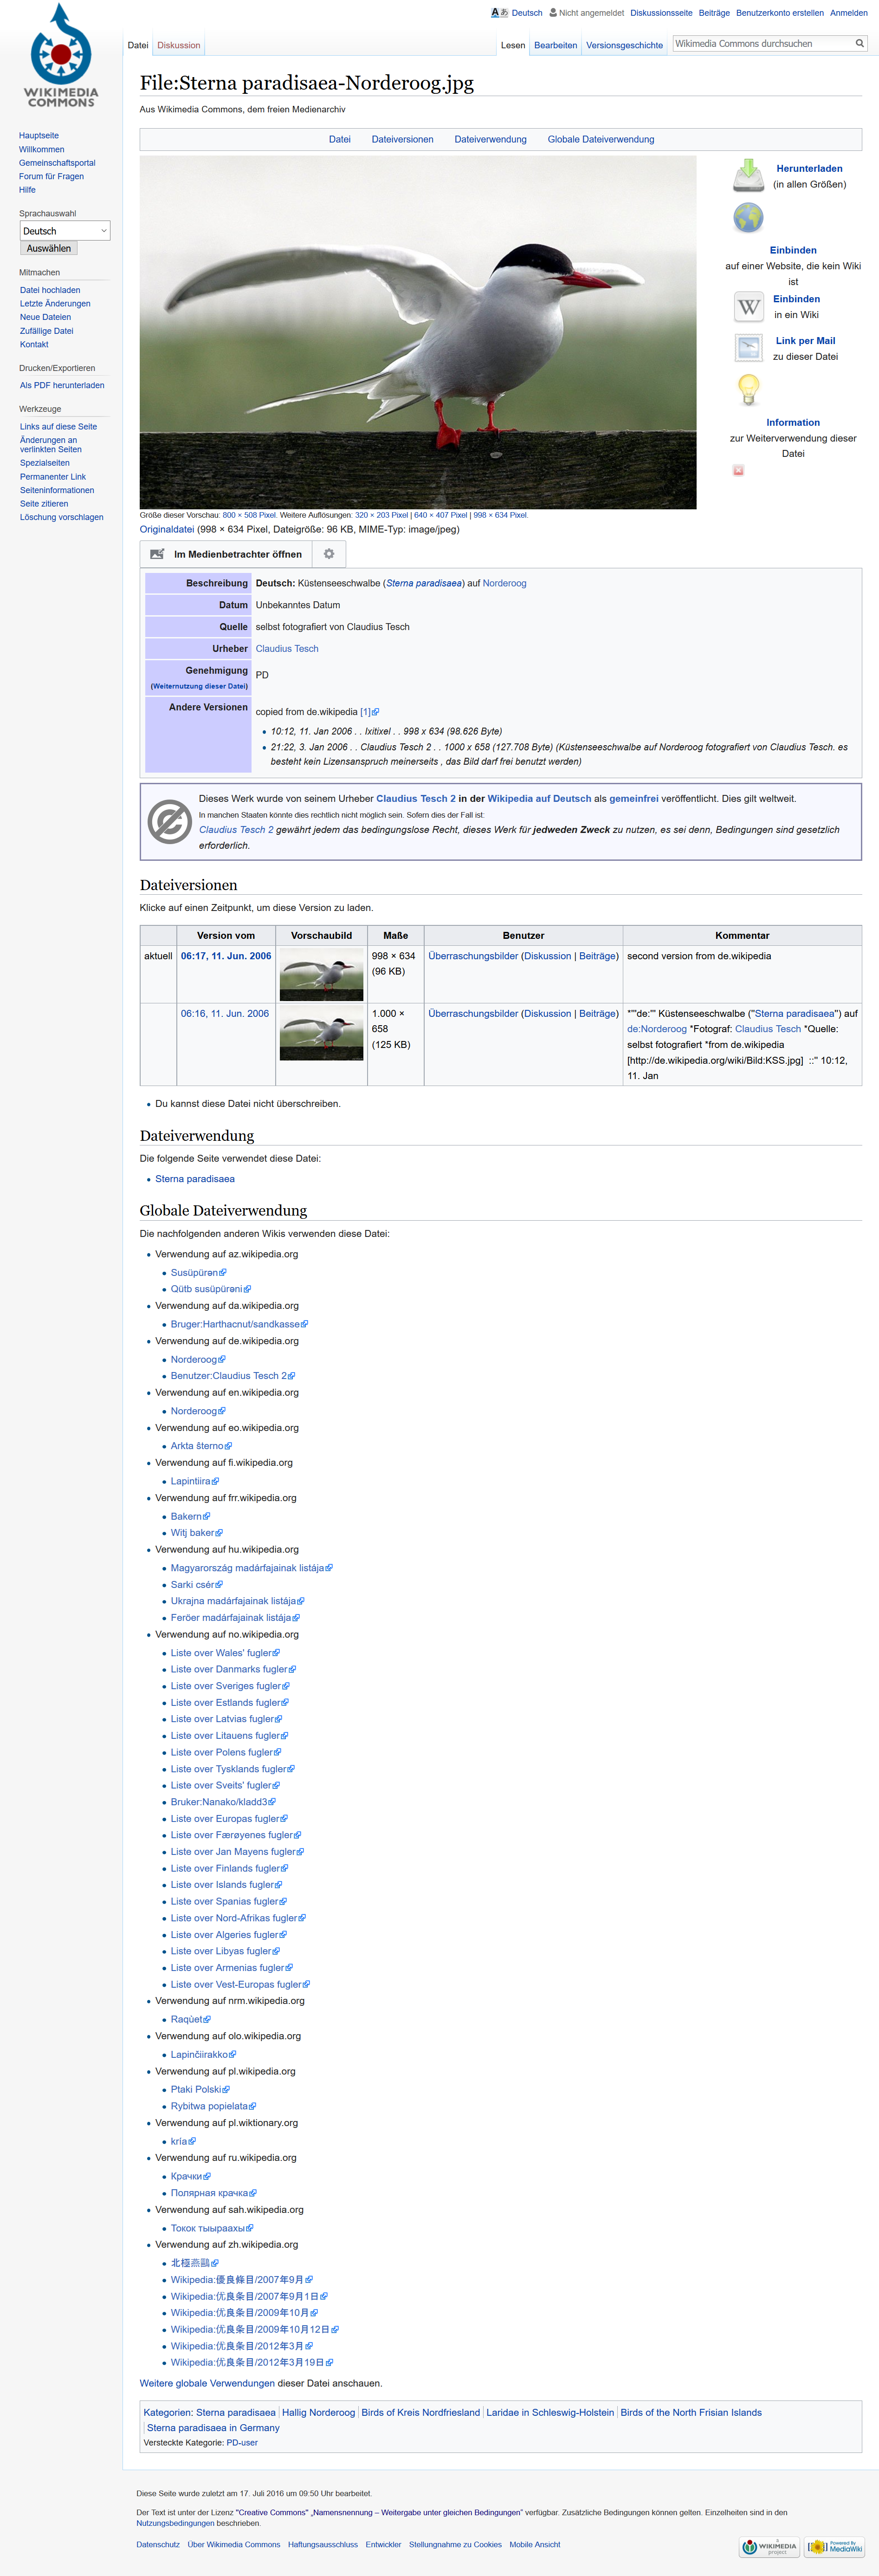Viewport: 879px width, 2576px height.
Task: Click the green download arrow icon
Action: [748, 175]
